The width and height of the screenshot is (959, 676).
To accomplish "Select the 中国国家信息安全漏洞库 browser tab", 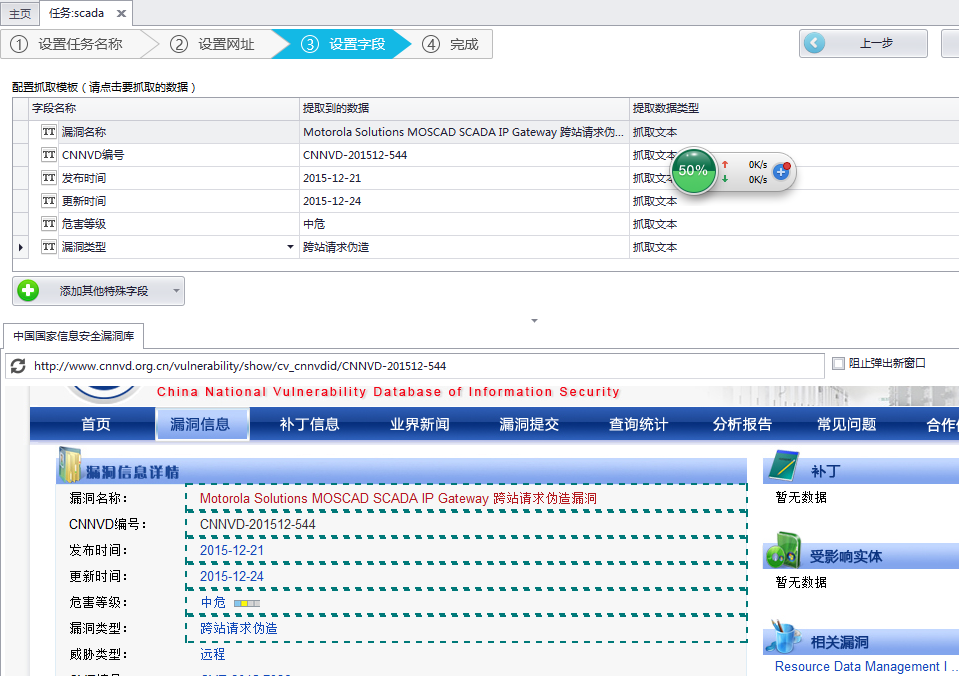I will click(x=73, y=336).
